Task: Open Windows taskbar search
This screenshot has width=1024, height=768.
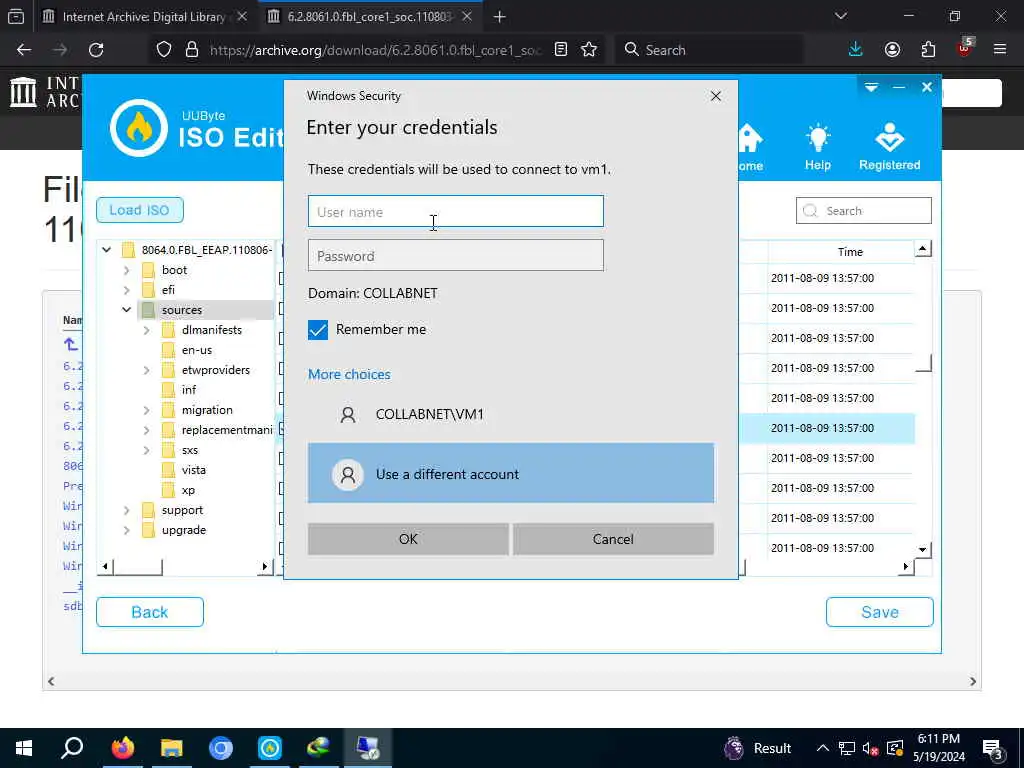Action: 72,748
